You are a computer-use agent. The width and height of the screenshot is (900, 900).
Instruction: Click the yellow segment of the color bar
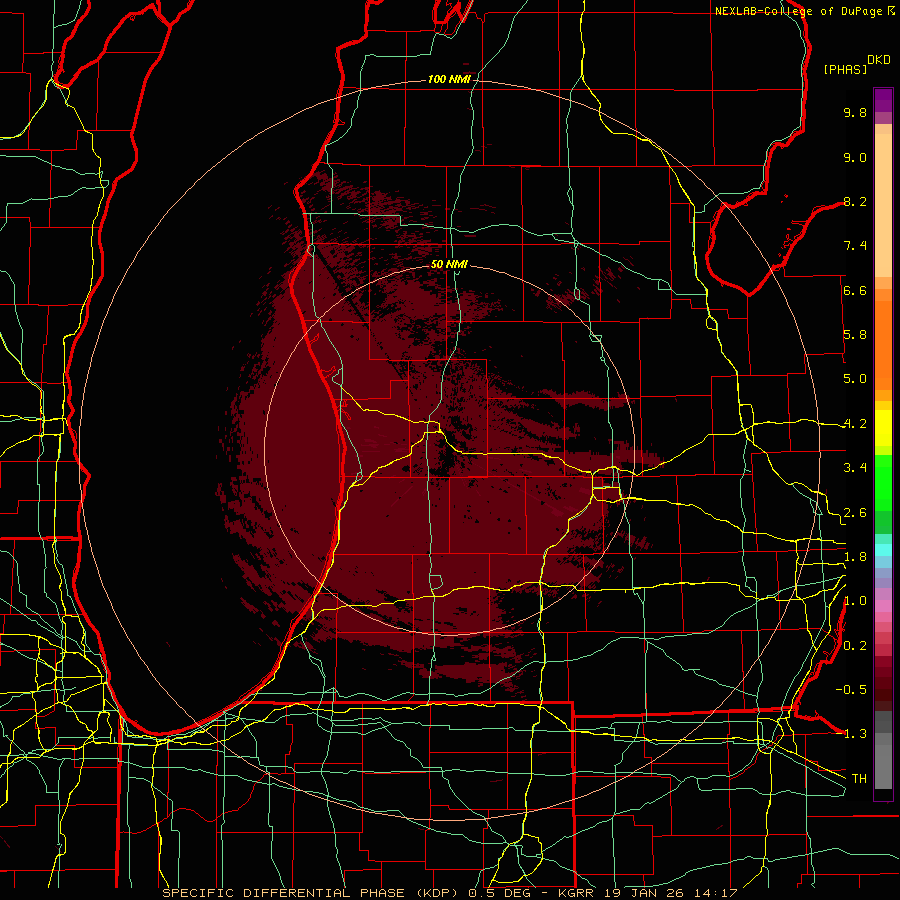(x=883, y=428)
